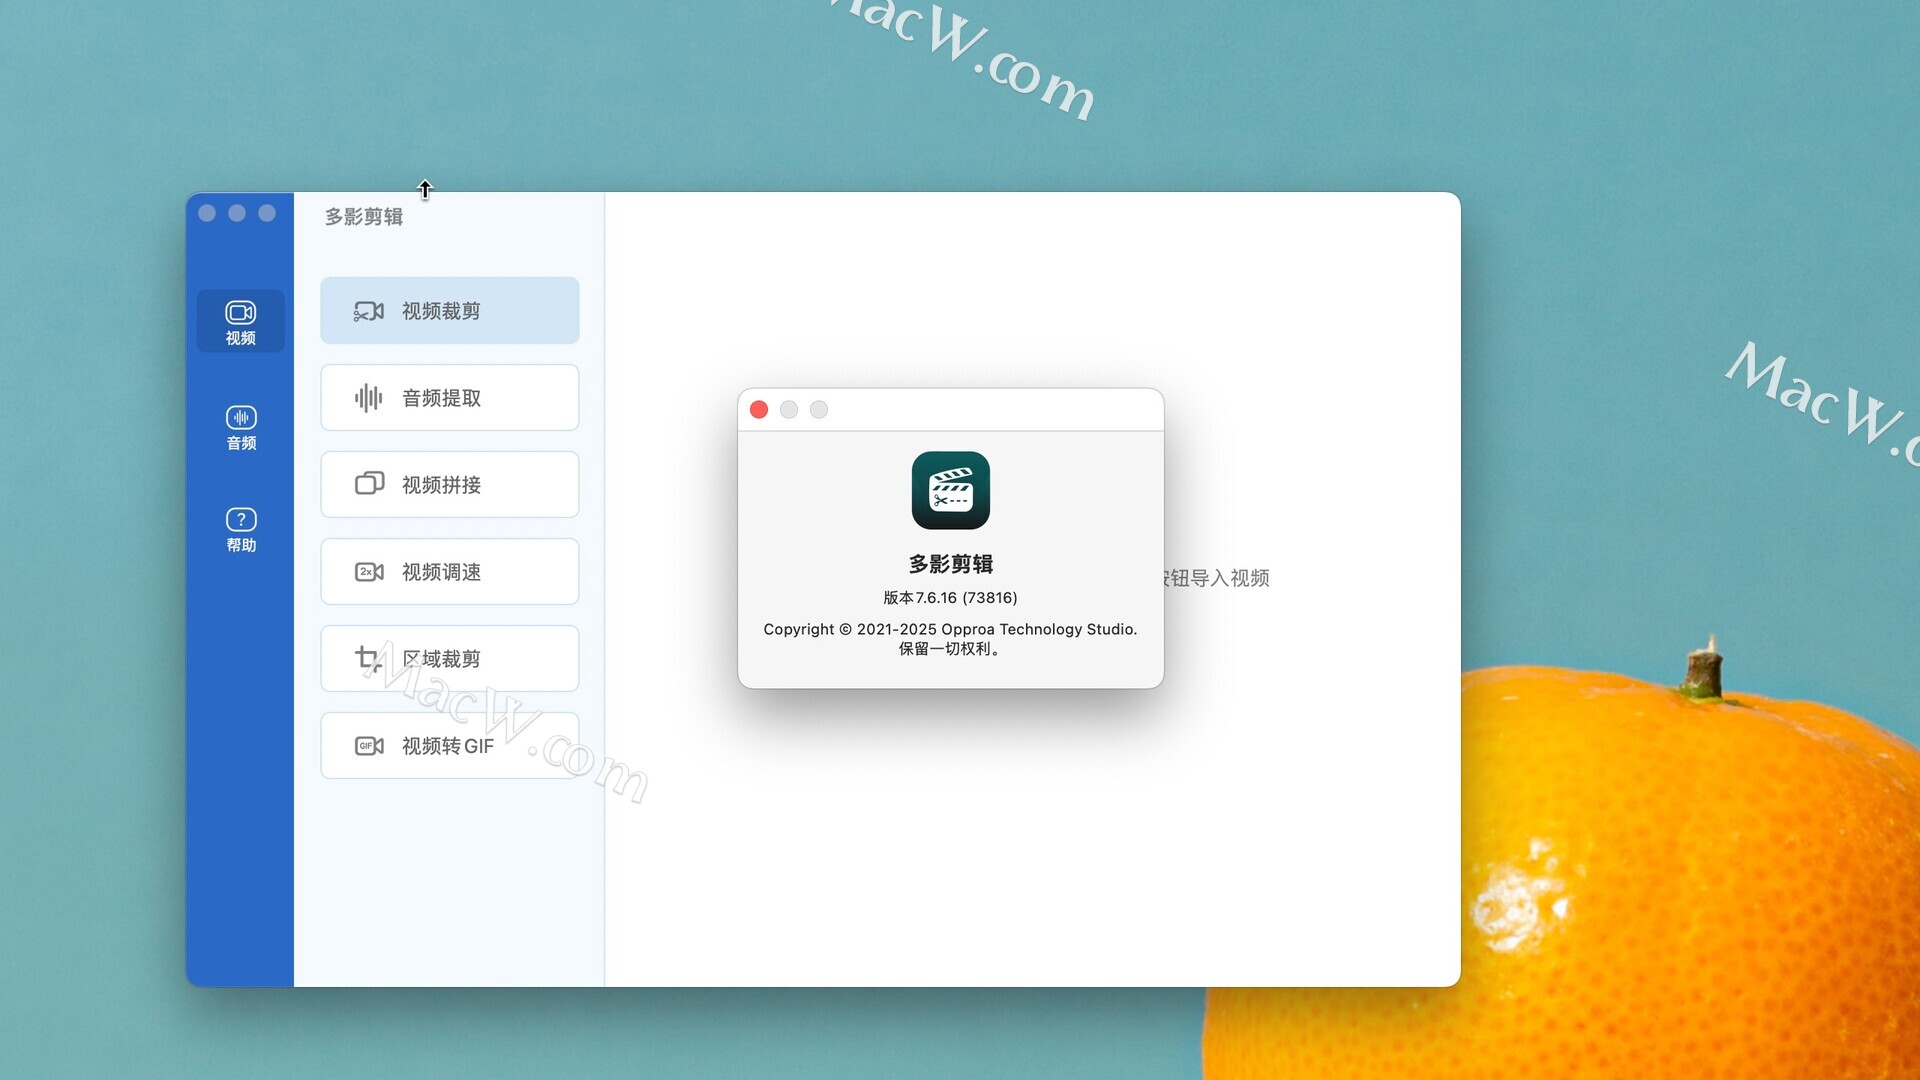The height and width of the screenshot is (1080, 1920).
Task: Click the Opproa Technology Studio copyright line
Action: 950,629
